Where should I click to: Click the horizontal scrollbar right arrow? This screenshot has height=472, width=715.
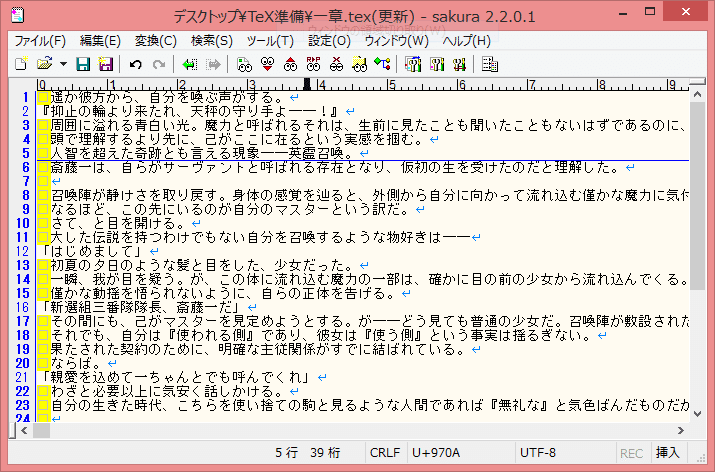tap(681, 430)
